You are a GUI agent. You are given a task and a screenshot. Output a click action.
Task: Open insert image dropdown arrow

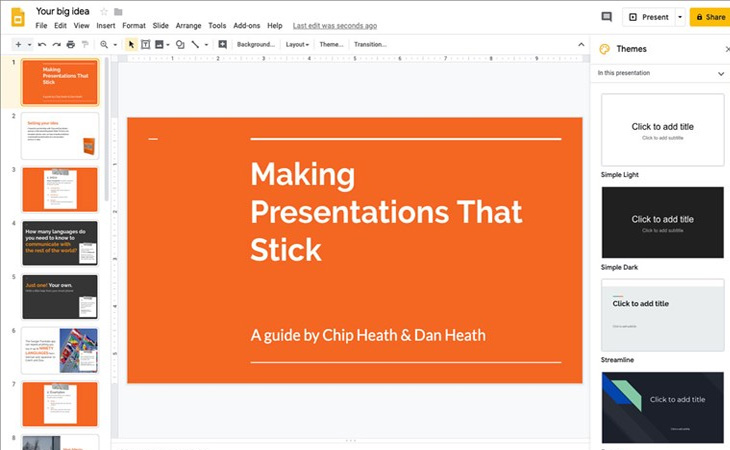[x=168, y=45]
